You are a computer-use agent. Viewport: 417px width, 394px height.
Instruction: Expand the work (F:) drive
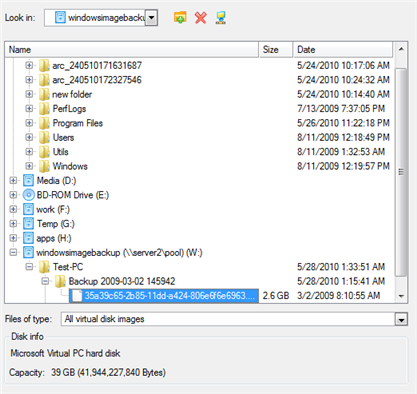point(13,209)
